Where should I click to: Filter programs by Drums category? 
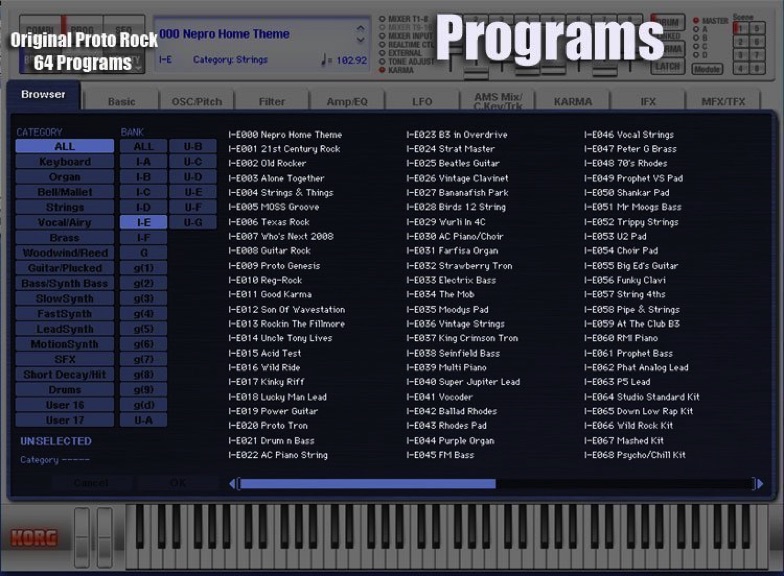coord(64,390)
